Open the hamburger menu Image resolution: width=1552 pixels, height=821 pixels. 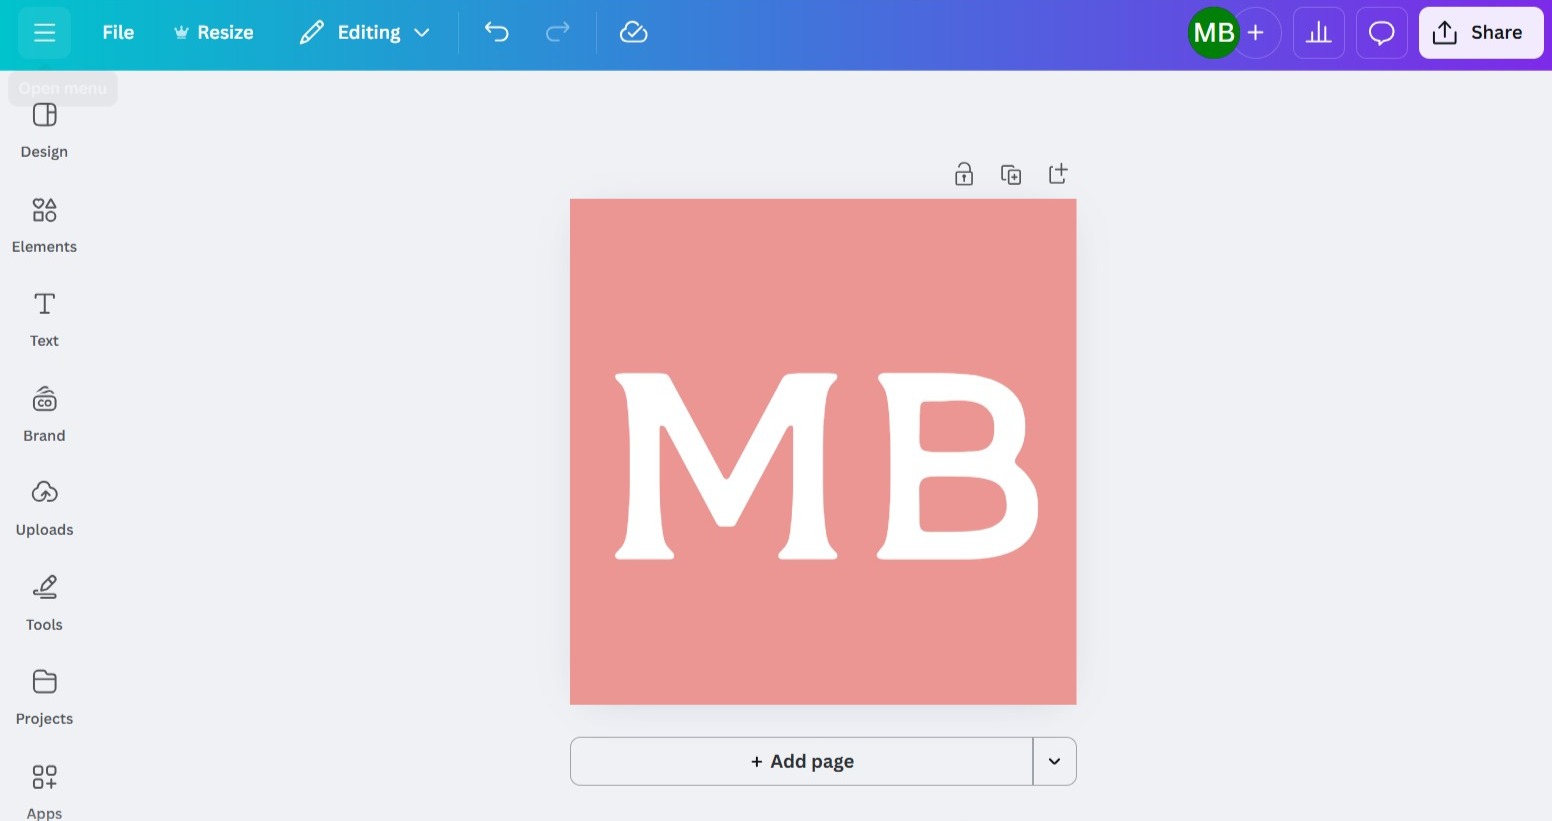[44, 32]
